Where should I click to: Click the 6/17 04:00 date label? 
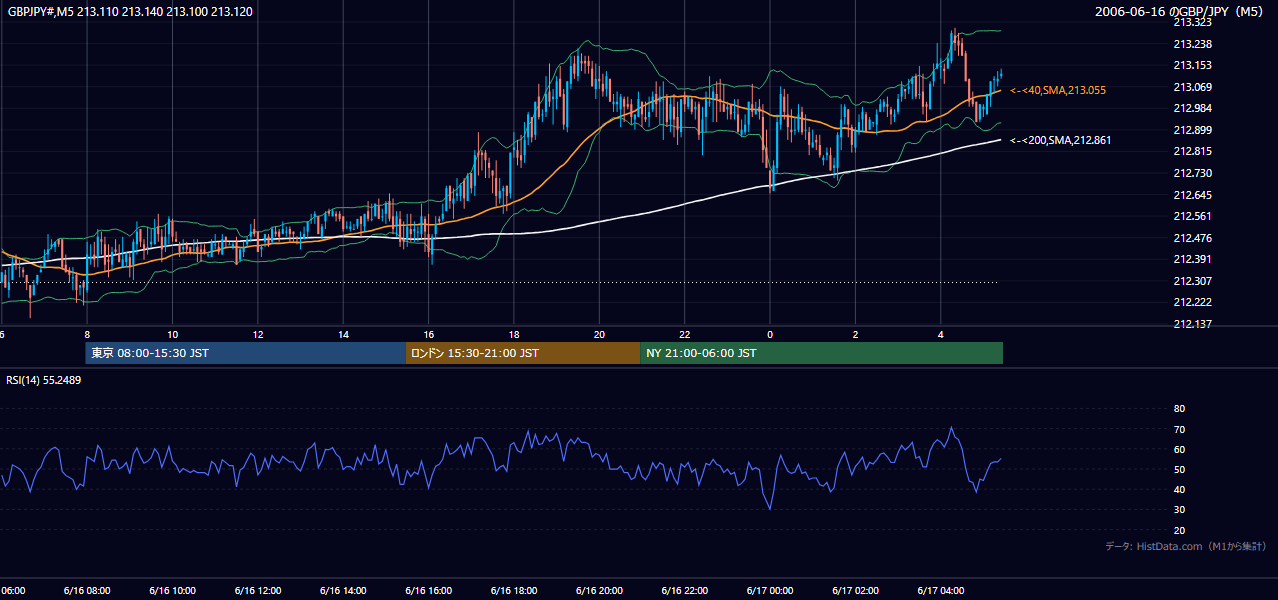click(x=940, y=591)
